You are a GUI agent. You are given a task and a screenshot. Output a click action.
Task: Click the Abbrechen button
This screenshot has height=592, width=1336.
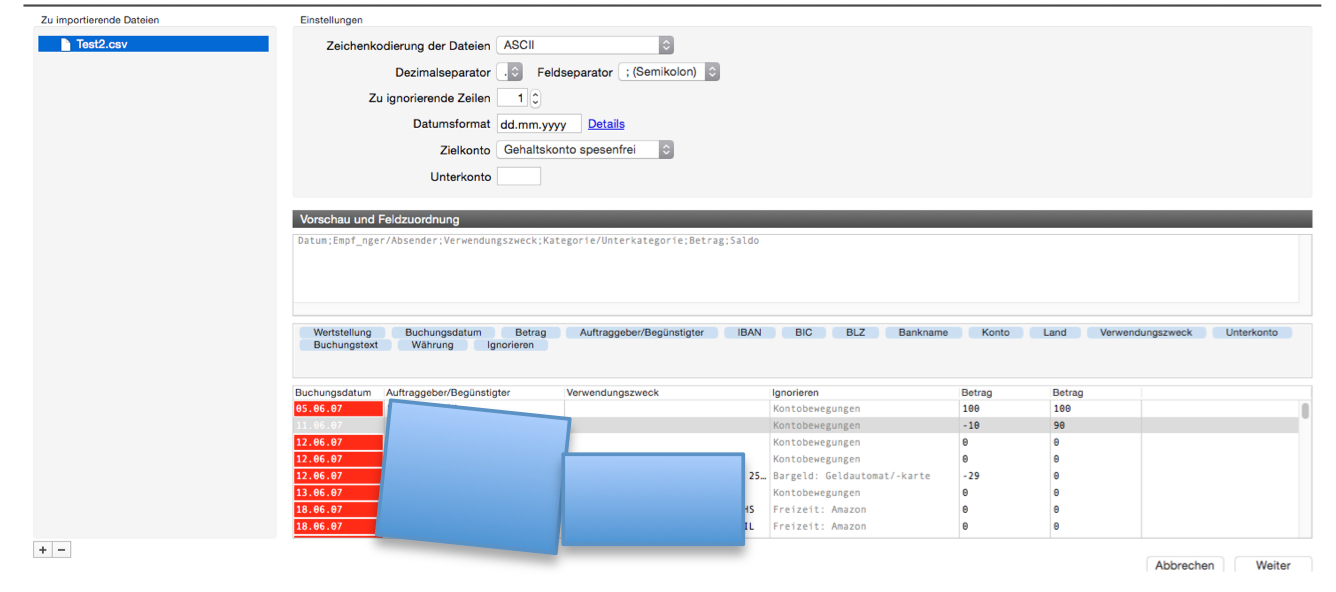click(x=1184, y=565)
